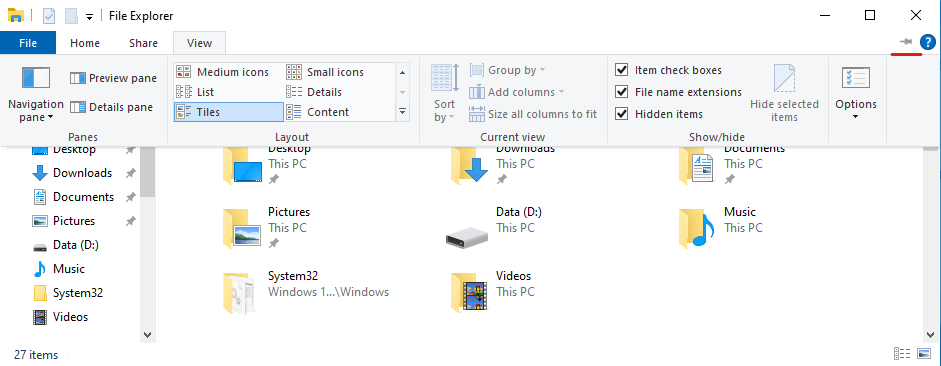Screen dimensions: 941x366
Task: Click the Pictures pin icon in sidebar
Action: (130, 221)
